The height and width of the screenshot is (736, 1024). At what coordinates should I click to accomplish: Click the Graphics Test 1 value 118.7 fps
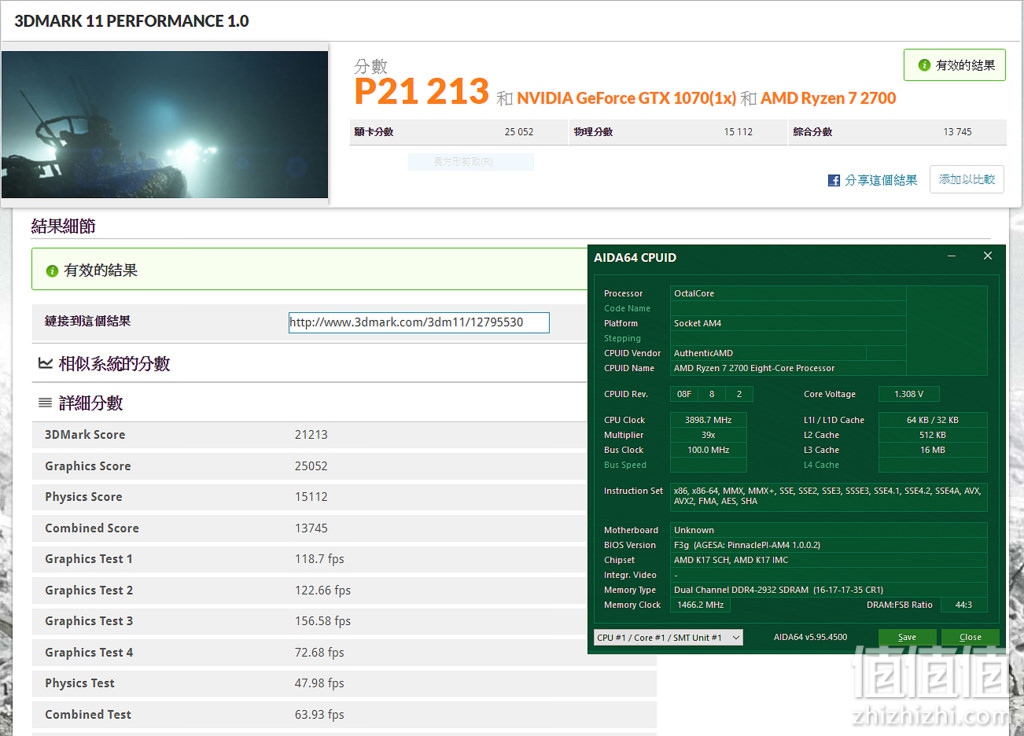coord(319,559)
